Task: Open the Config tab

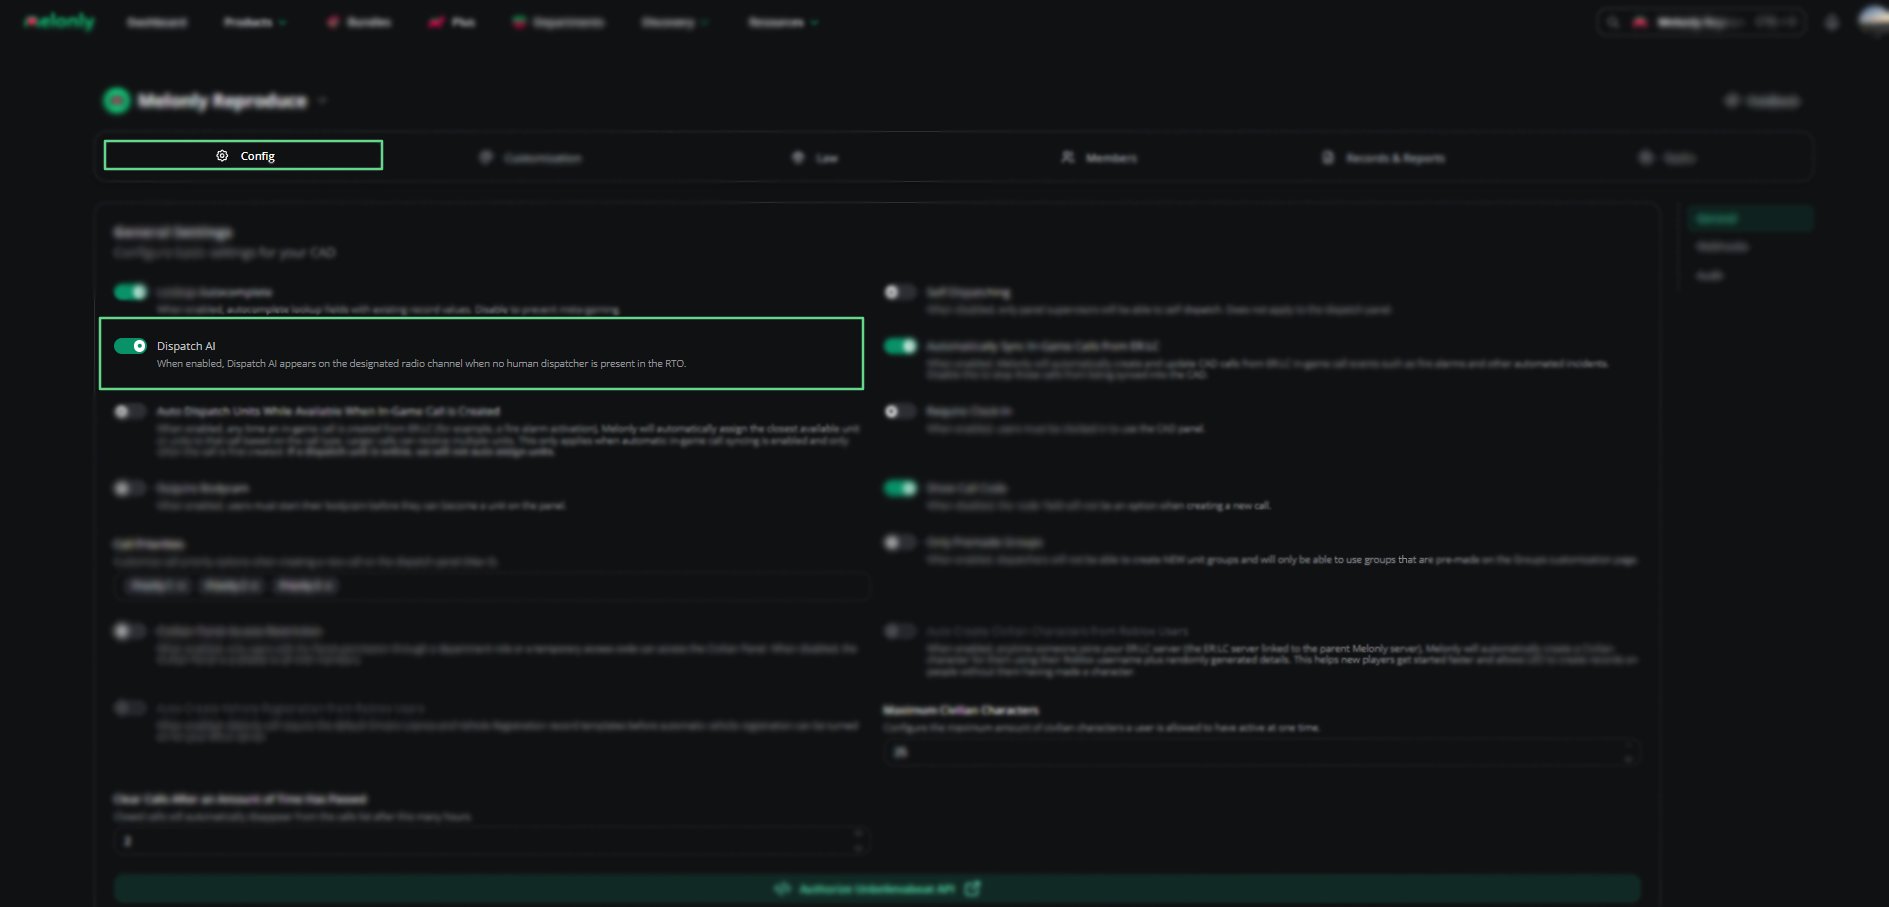Action: pos(243,155)
